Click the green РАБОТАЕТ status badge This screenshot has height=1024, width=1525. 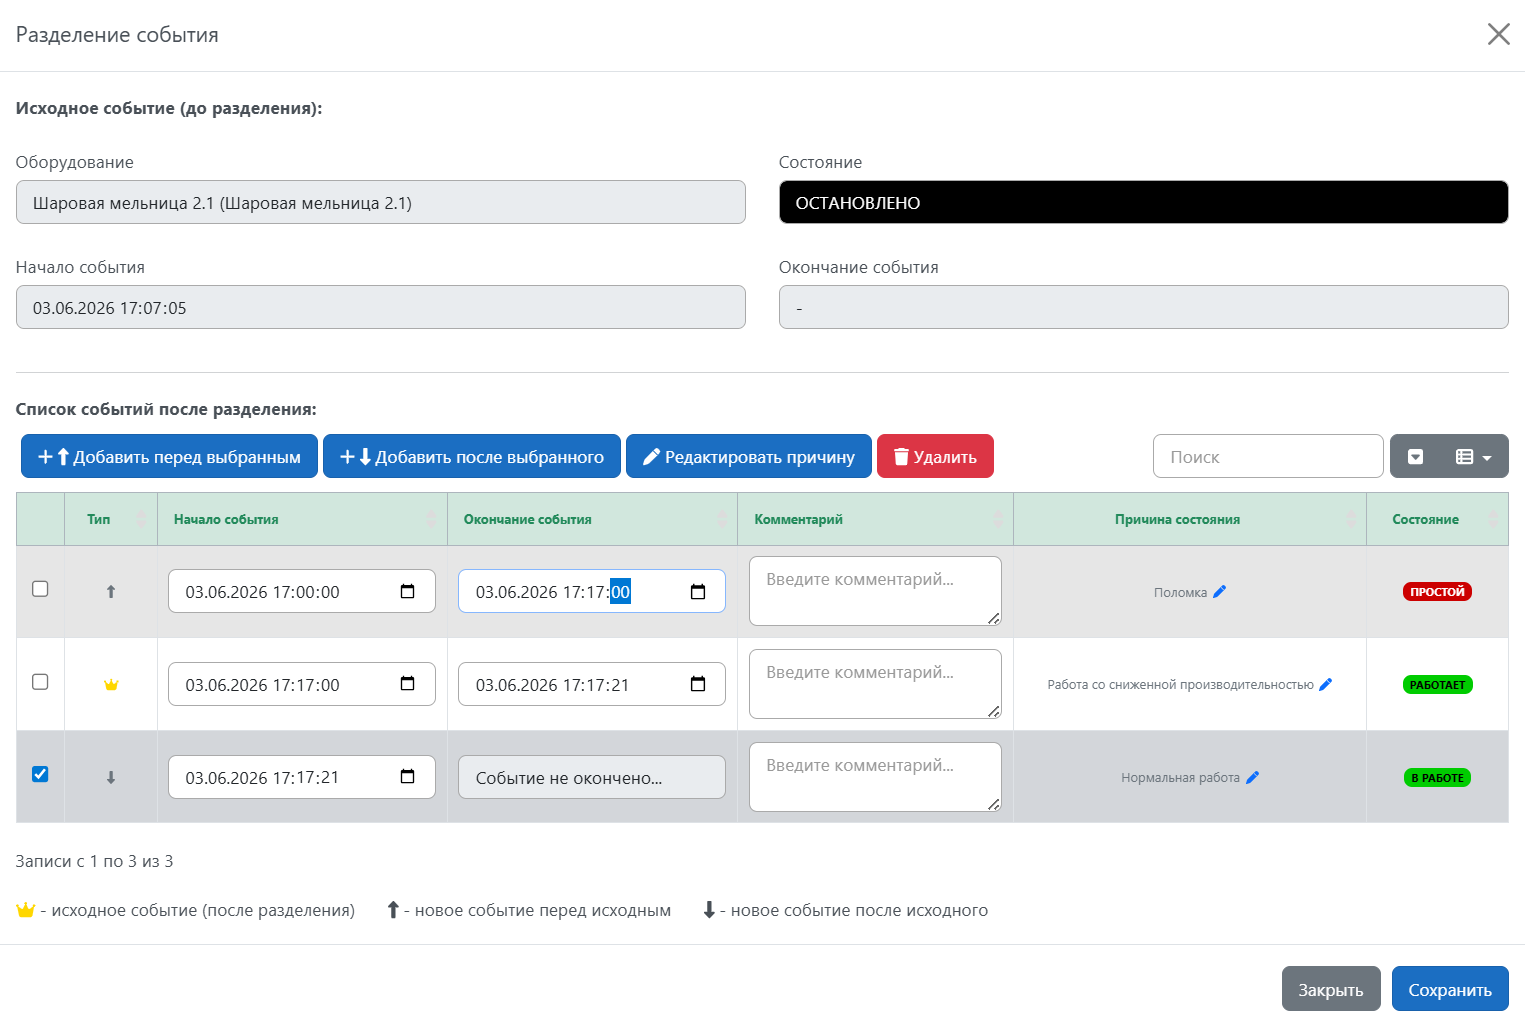1437,685
